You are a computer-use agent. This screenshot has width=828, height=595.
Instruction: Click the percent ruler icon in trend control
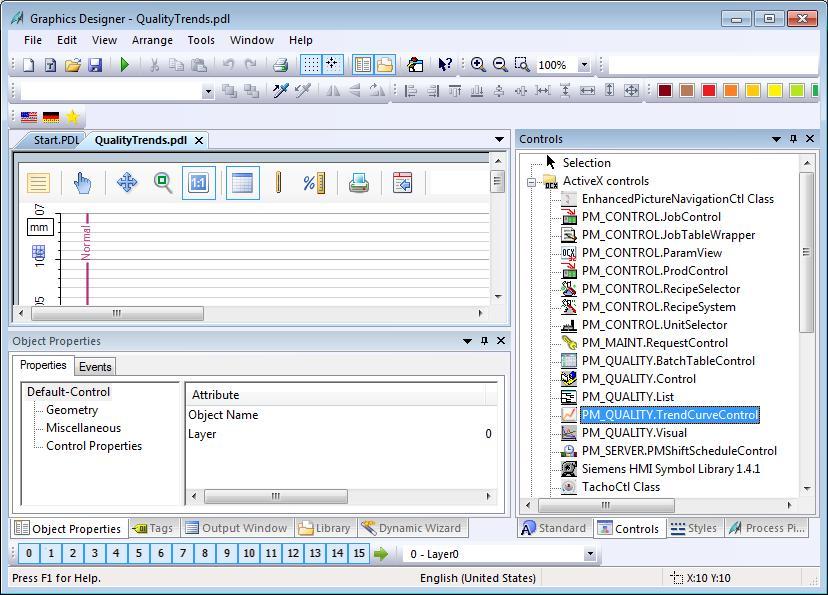pyautogui.click(x=314, y=183)
